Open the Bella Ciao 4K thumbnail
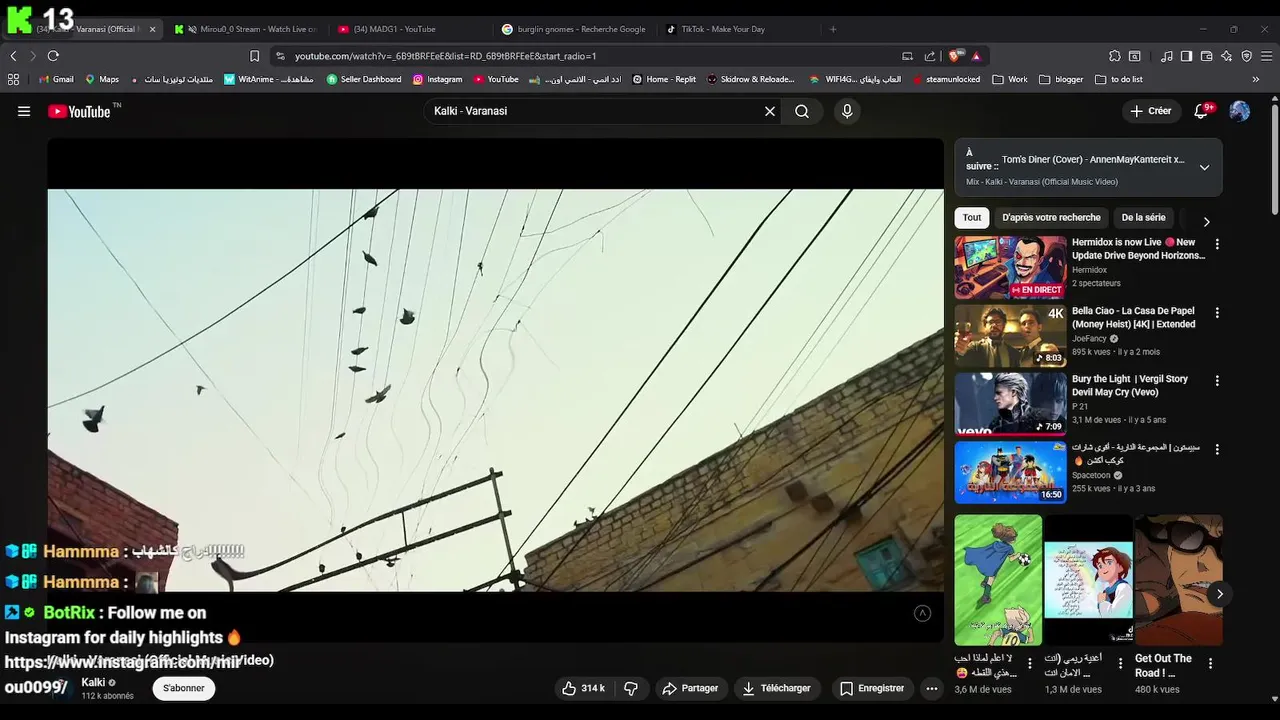 pos(1010,336)
